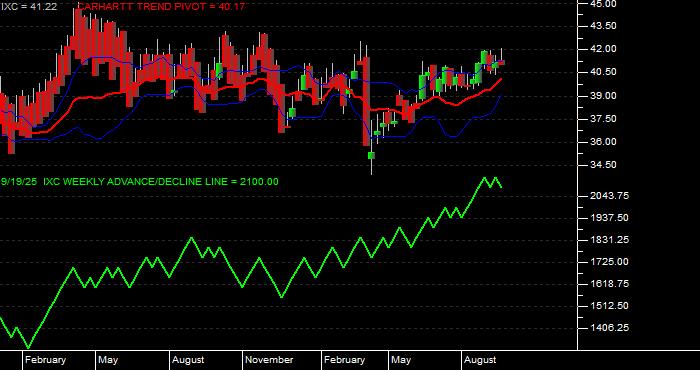Click the first May label on the time axis

coord(108,360)
